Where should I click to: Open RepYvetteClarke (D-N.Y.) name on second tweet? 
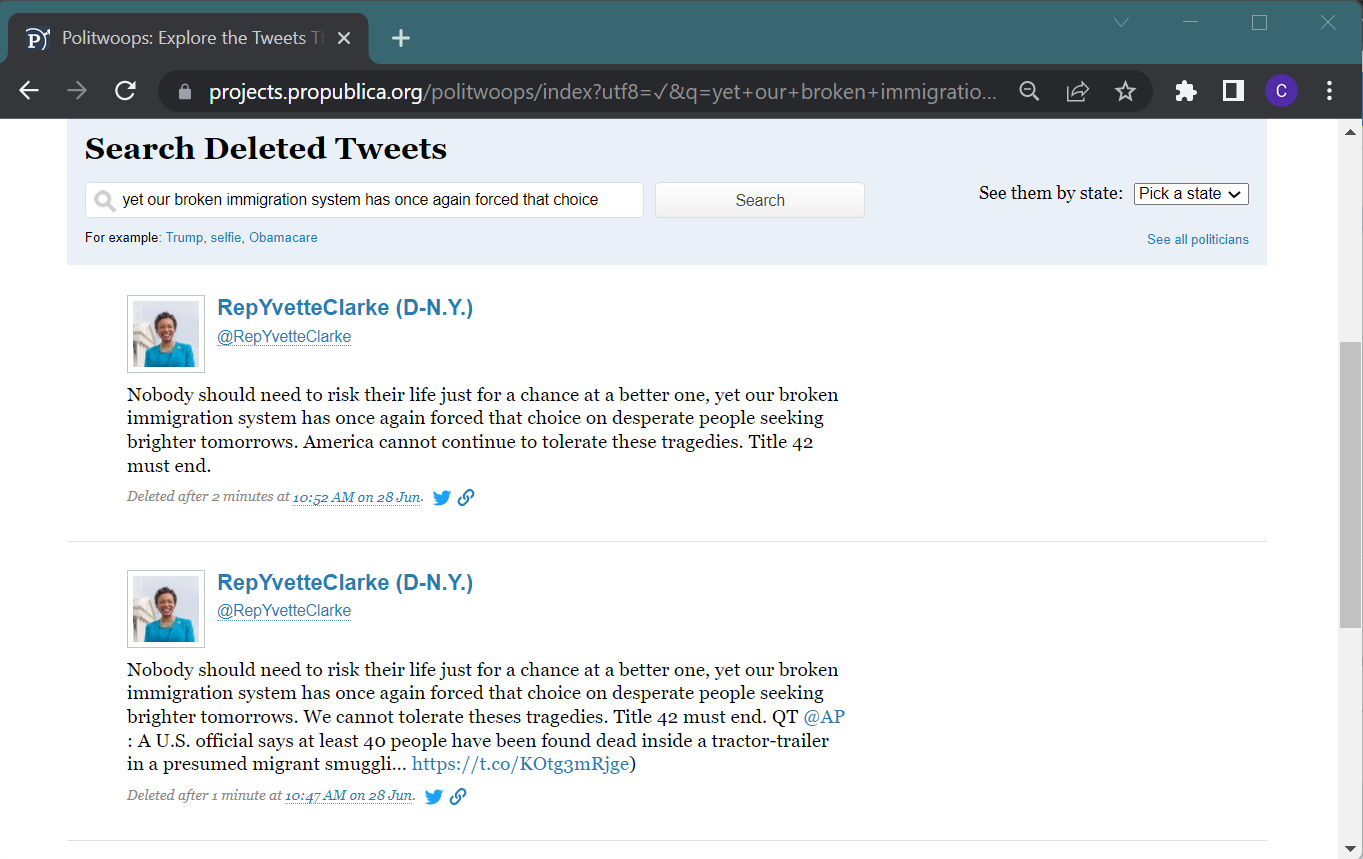click(x=345, y=583)
